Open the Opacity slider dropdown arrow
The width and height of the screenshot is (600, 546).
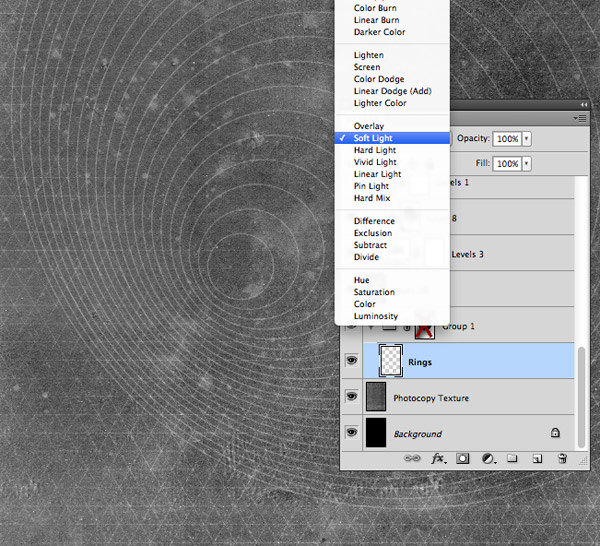[x=527, y=138]
